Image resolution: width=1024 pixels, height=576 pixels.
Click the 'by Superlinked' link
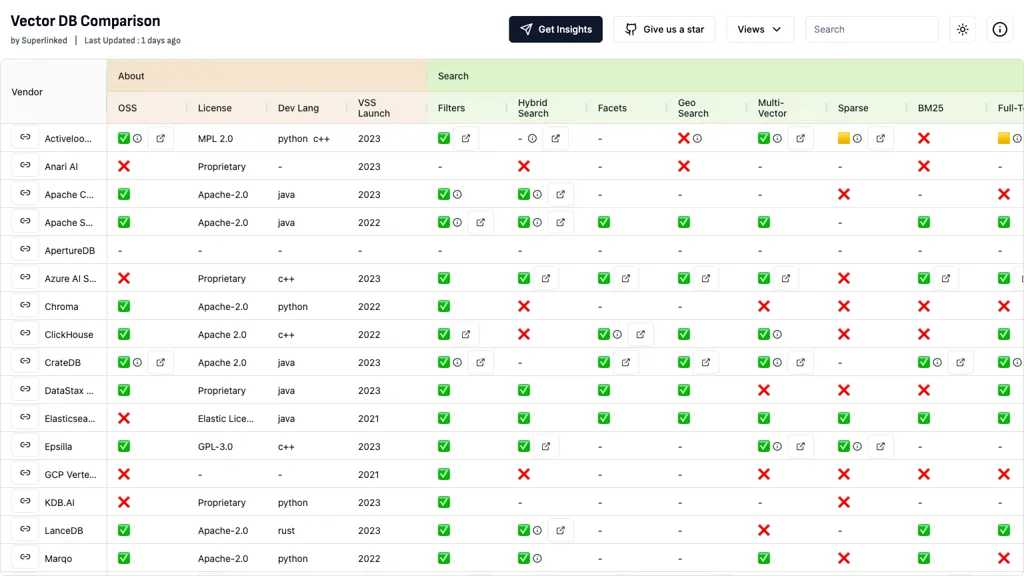click(40, 40)
